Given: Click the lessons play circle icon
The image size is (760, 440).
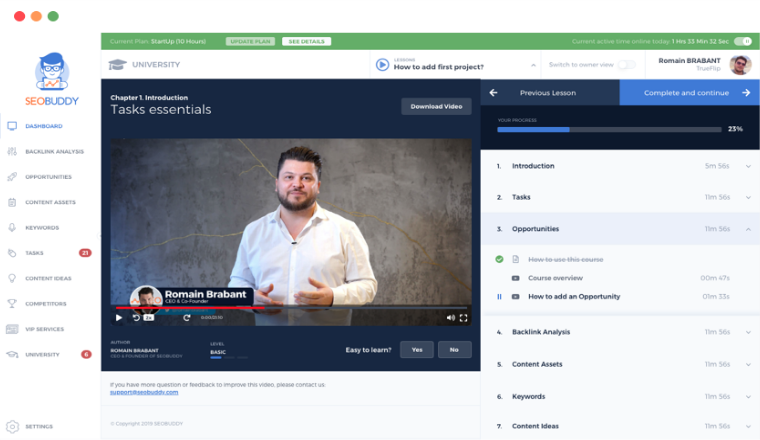Looking at the screenshot, I should (382, 64).
